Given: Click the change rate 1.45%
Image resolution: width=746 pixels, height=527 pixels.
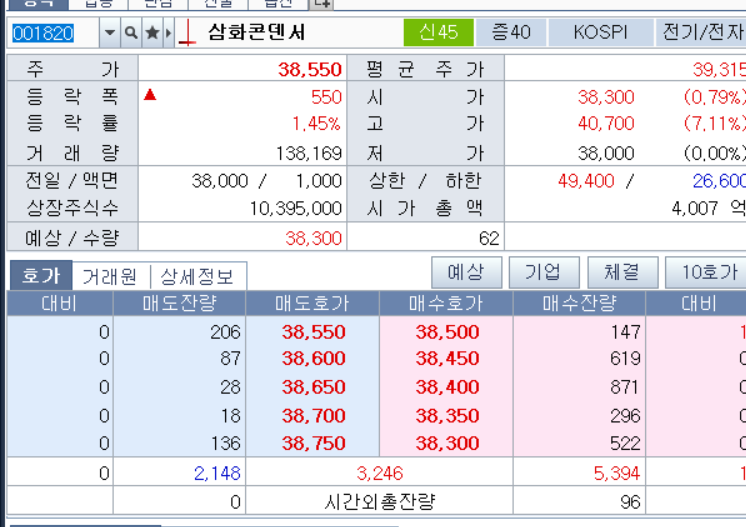Looking at the screenshot, I should tap(316, 124).
